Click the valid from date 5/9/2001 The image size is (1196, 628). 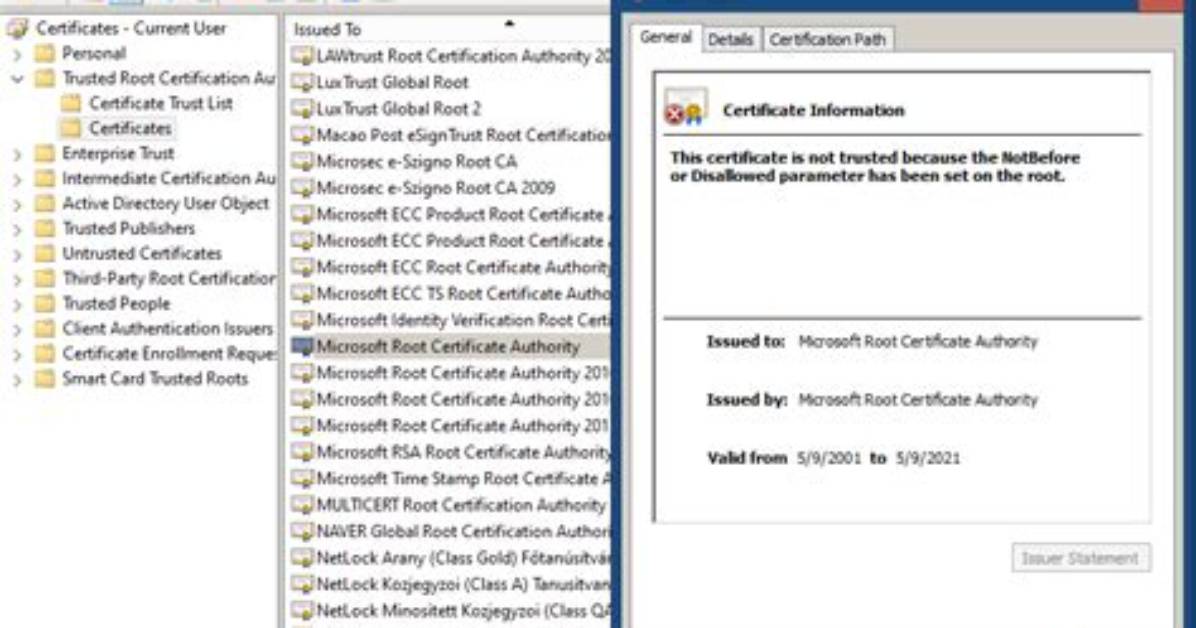pyautogui.click(x=828, y=459)
